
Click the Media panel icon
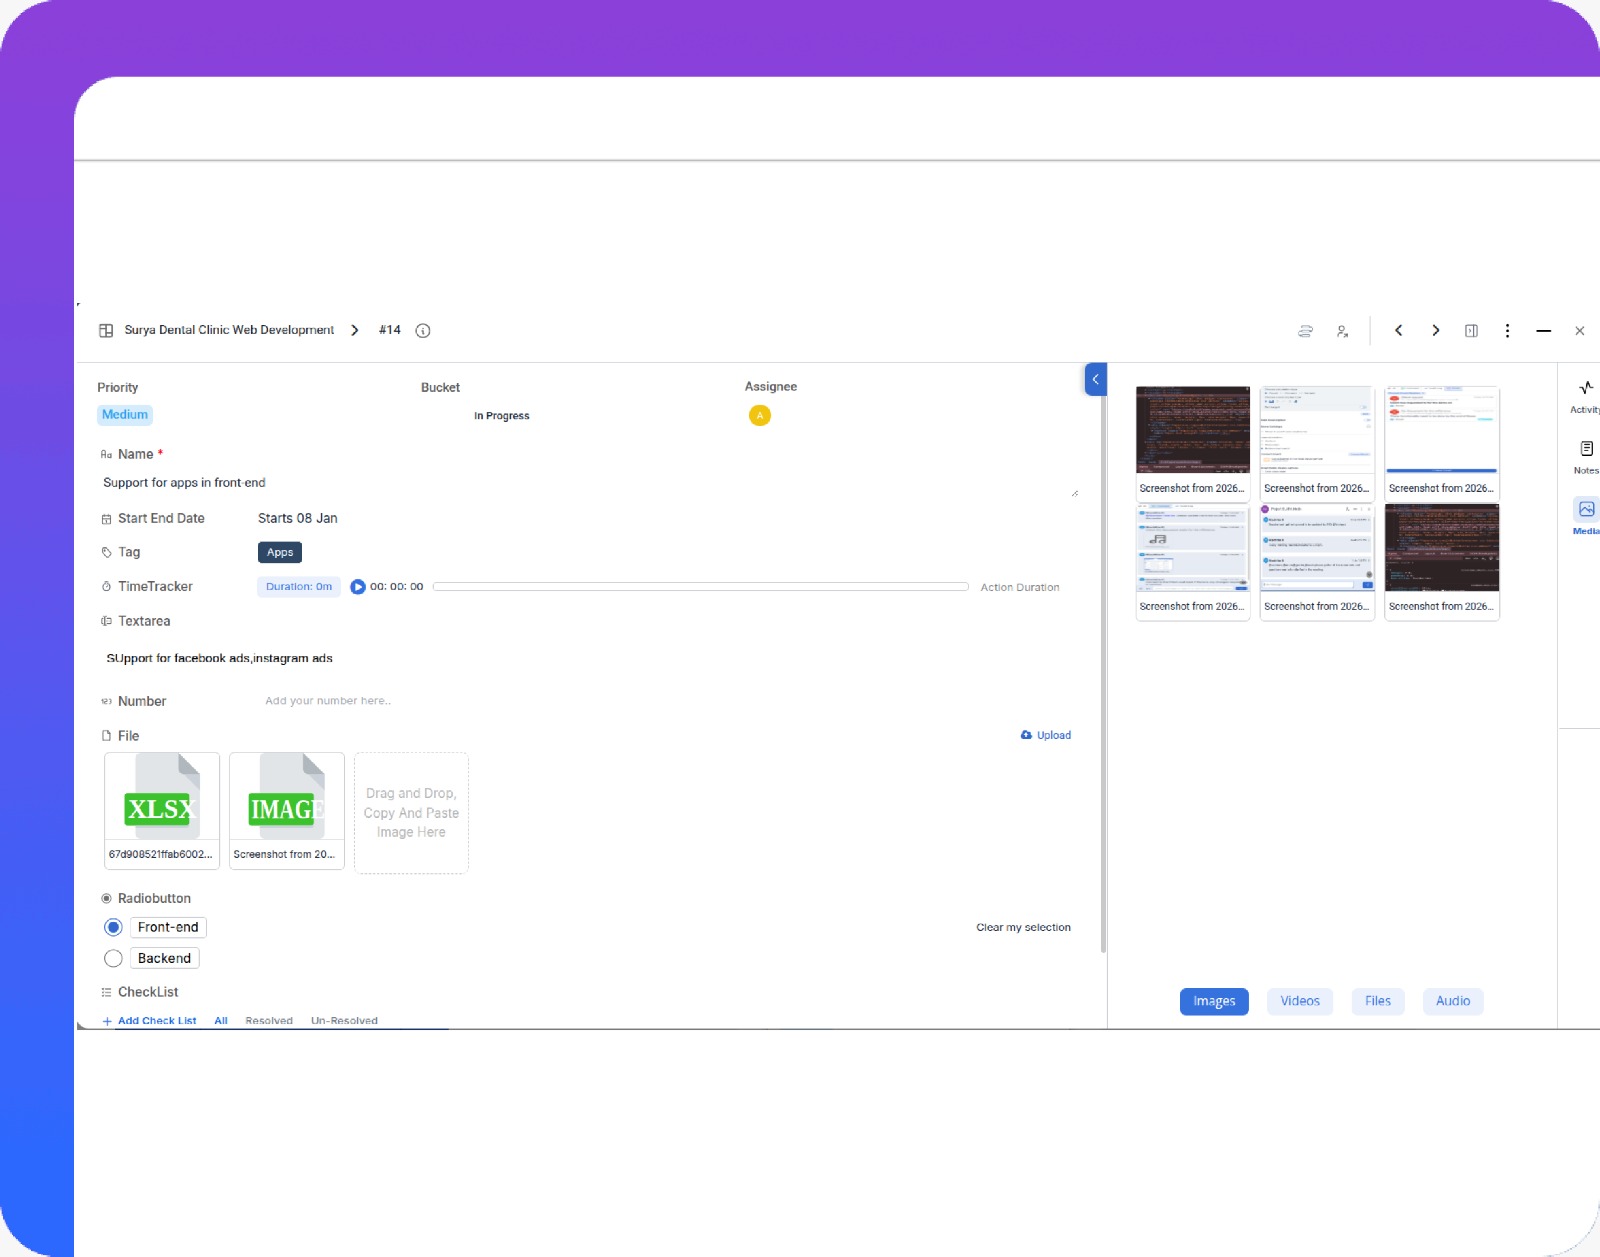(1586, 509)
